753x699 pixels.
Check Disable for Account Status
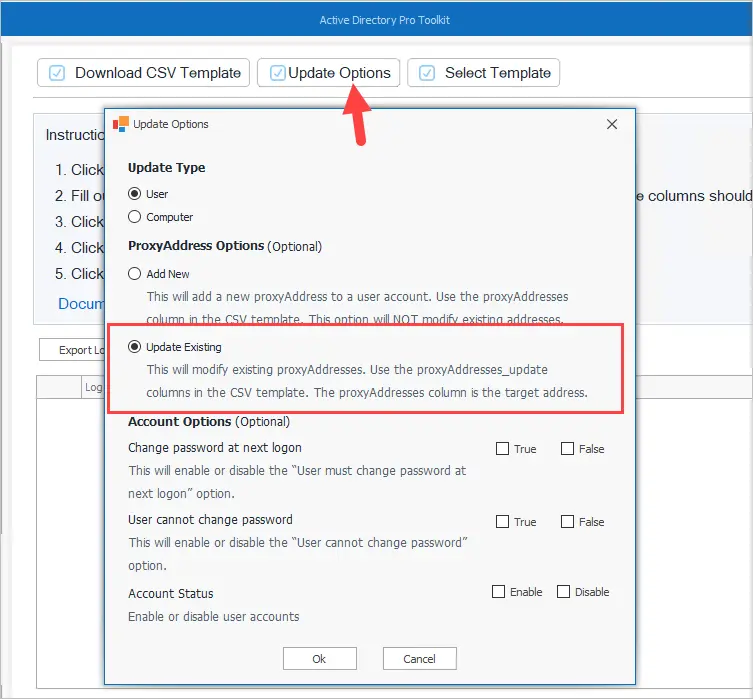point(563,591)
